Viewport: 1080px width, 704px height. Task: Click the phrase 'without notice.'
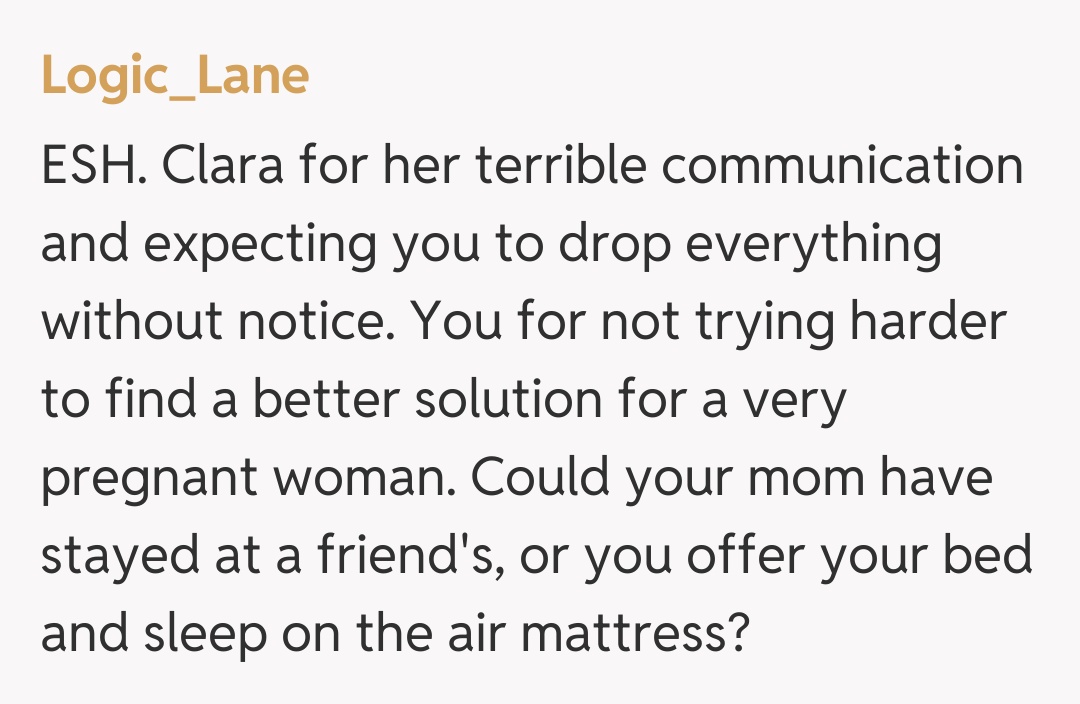[x=218, y=322]
